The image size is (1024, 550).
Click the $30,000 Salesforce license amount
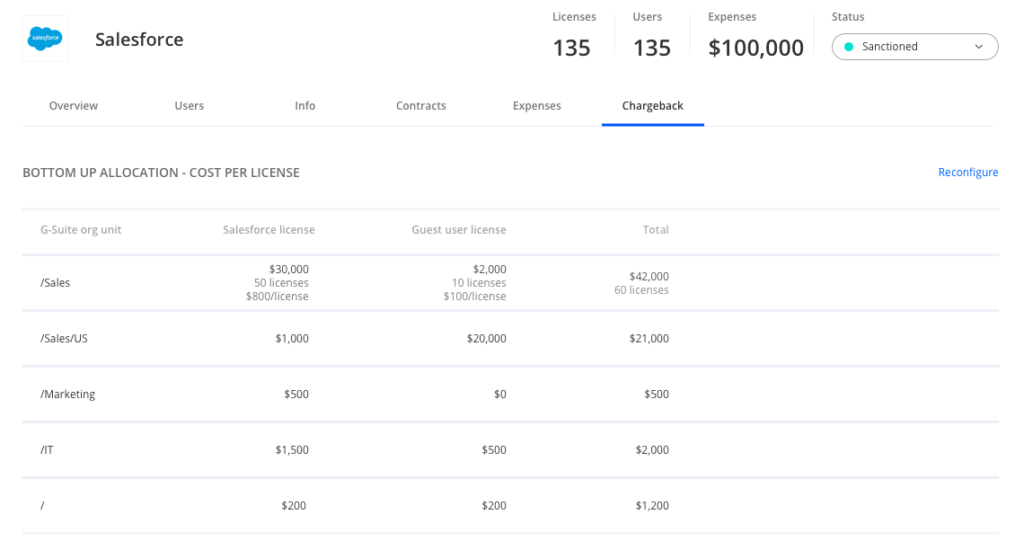[x=289, y=269]
